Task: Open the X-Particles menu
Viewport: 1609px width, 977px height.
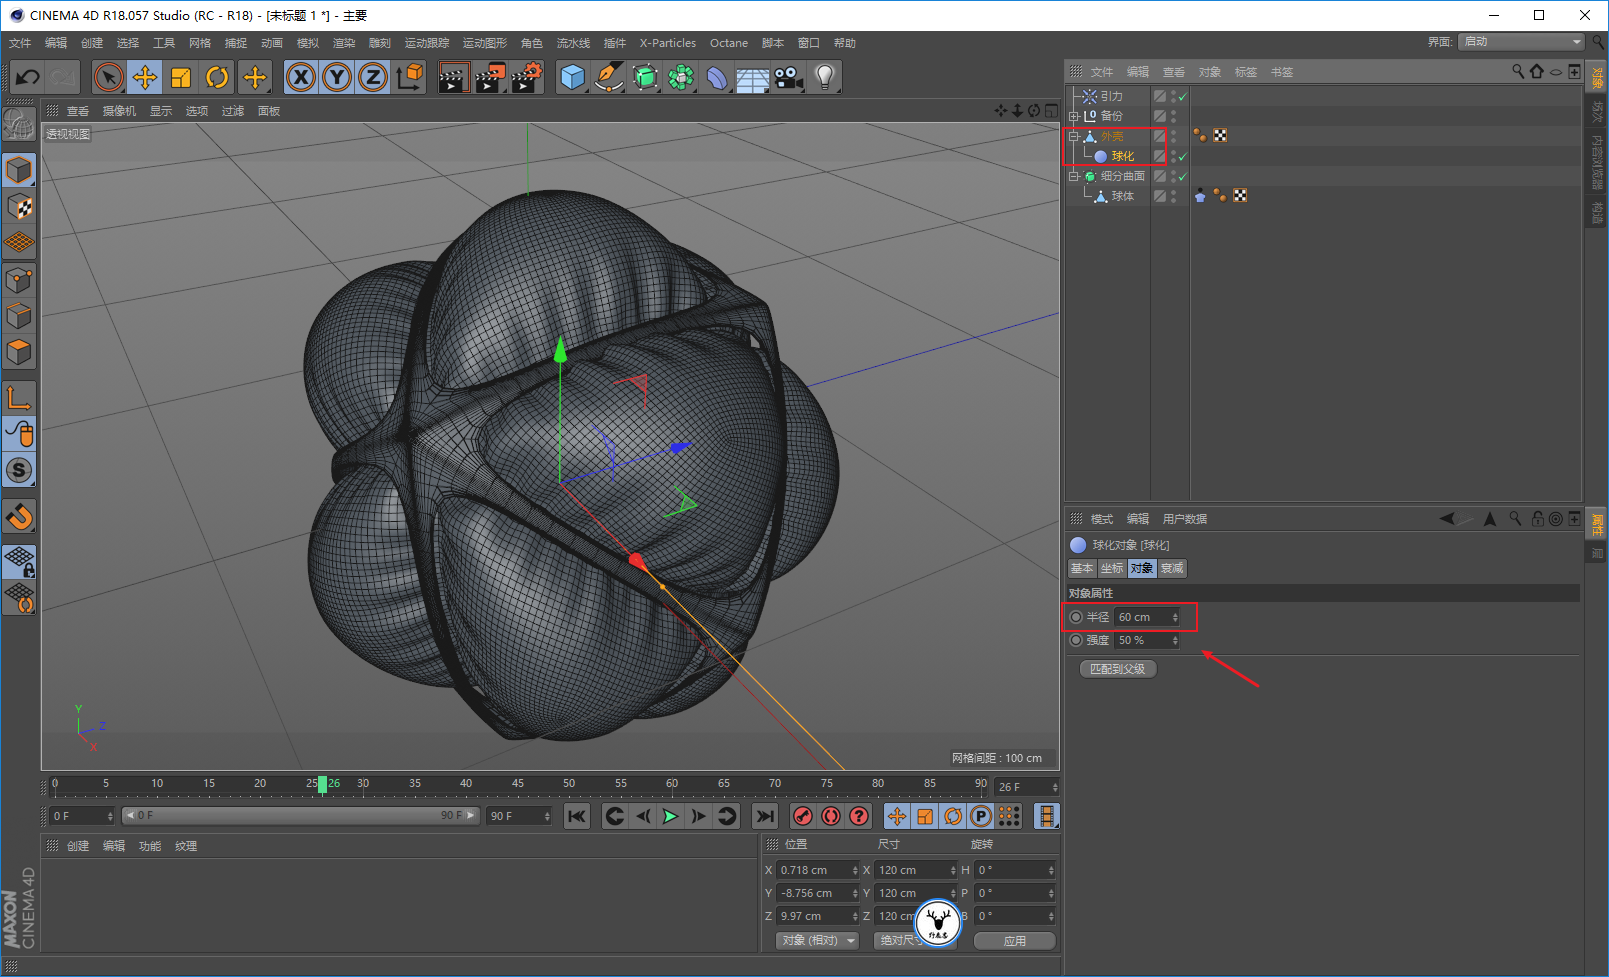Action: click(x=668, y=43)
